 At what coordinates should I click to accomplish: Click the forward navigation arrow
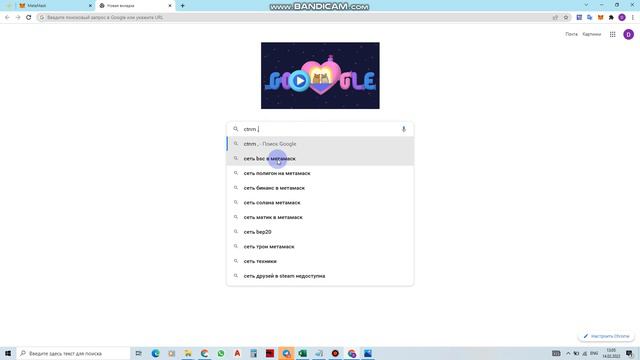(18, 18)
